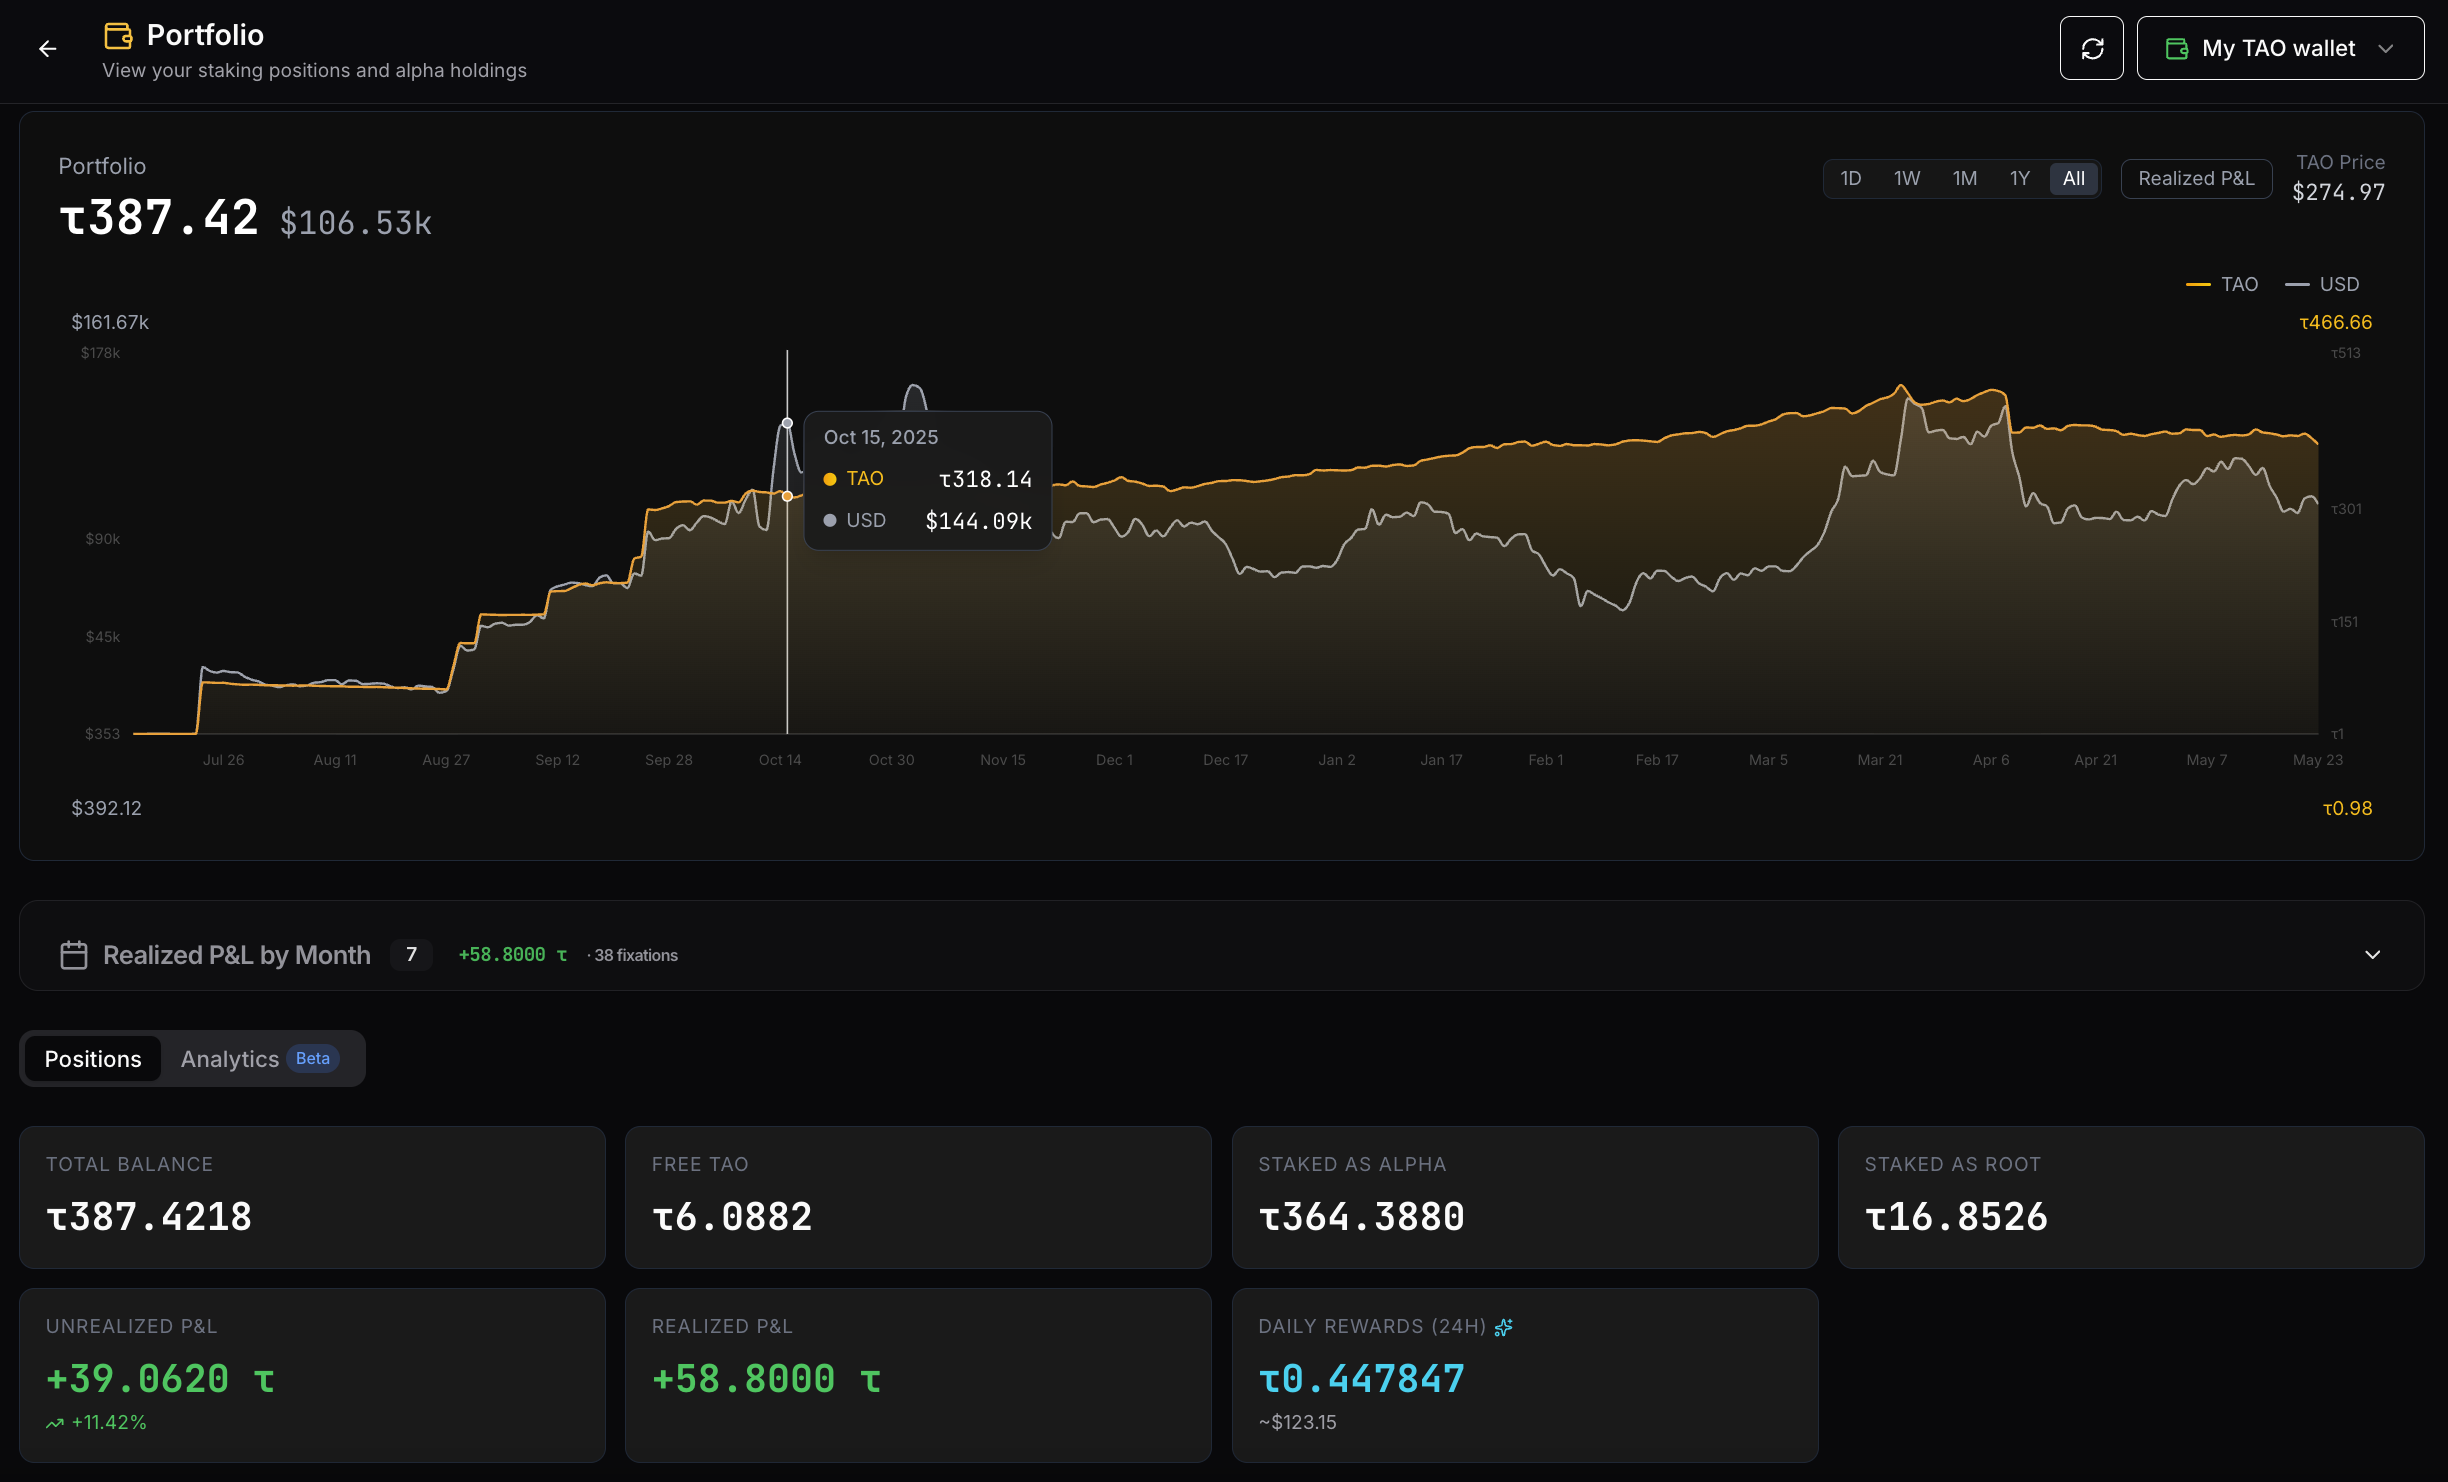Click the gray USD dot in the tooltip

pyautogui.click(x=830, y=521)
